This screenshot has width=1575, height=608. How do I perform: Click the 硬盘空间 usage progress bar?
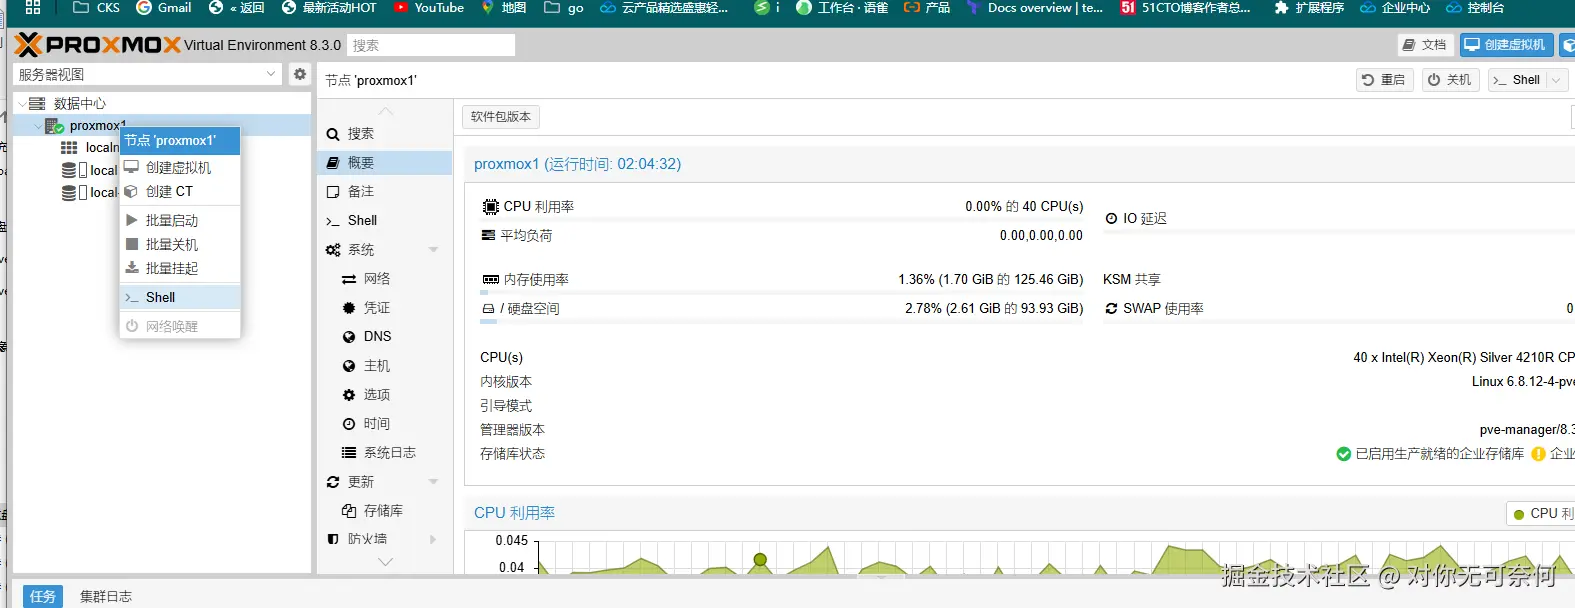782,322
